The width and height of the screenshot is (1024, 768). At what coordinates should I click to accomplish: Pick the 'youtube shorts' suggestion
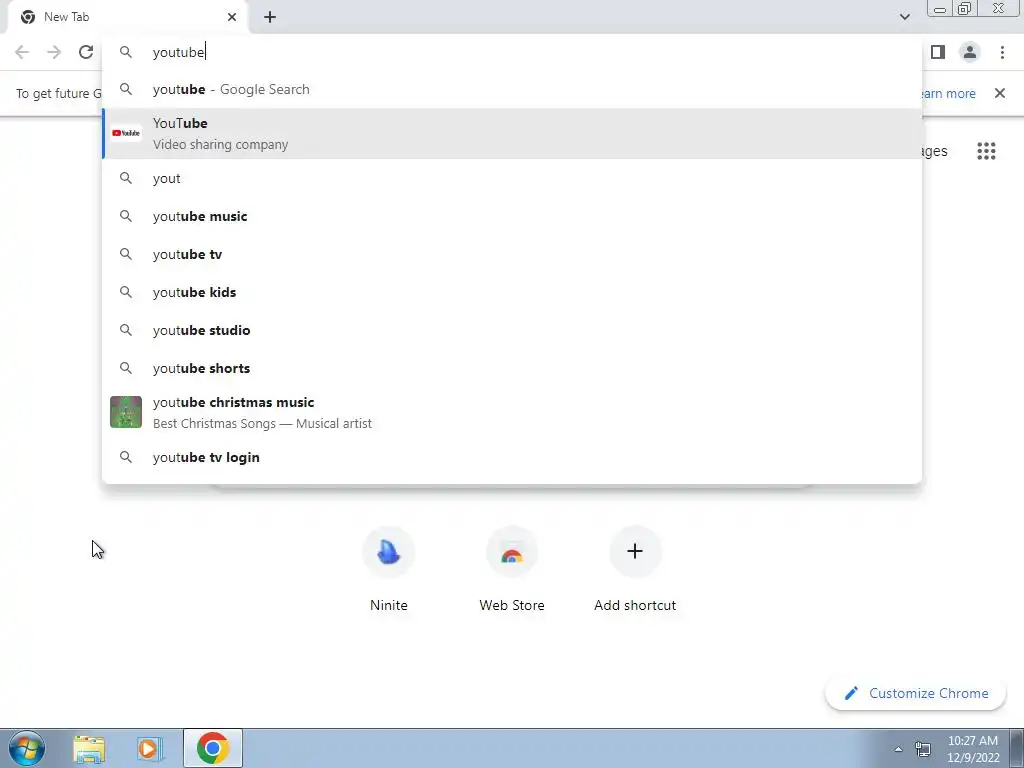point(512,368)
